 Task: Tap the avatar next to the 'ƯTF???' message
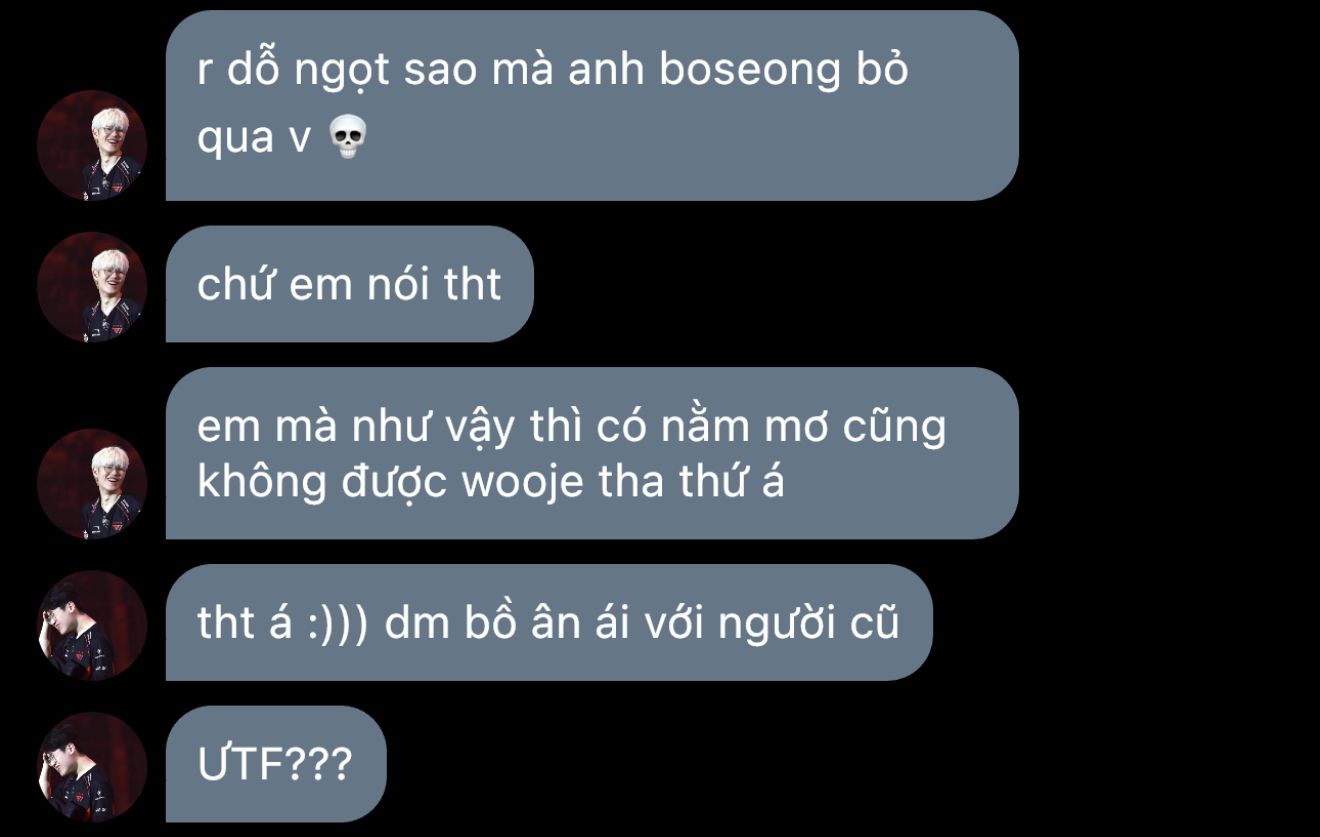coord(92,767)
